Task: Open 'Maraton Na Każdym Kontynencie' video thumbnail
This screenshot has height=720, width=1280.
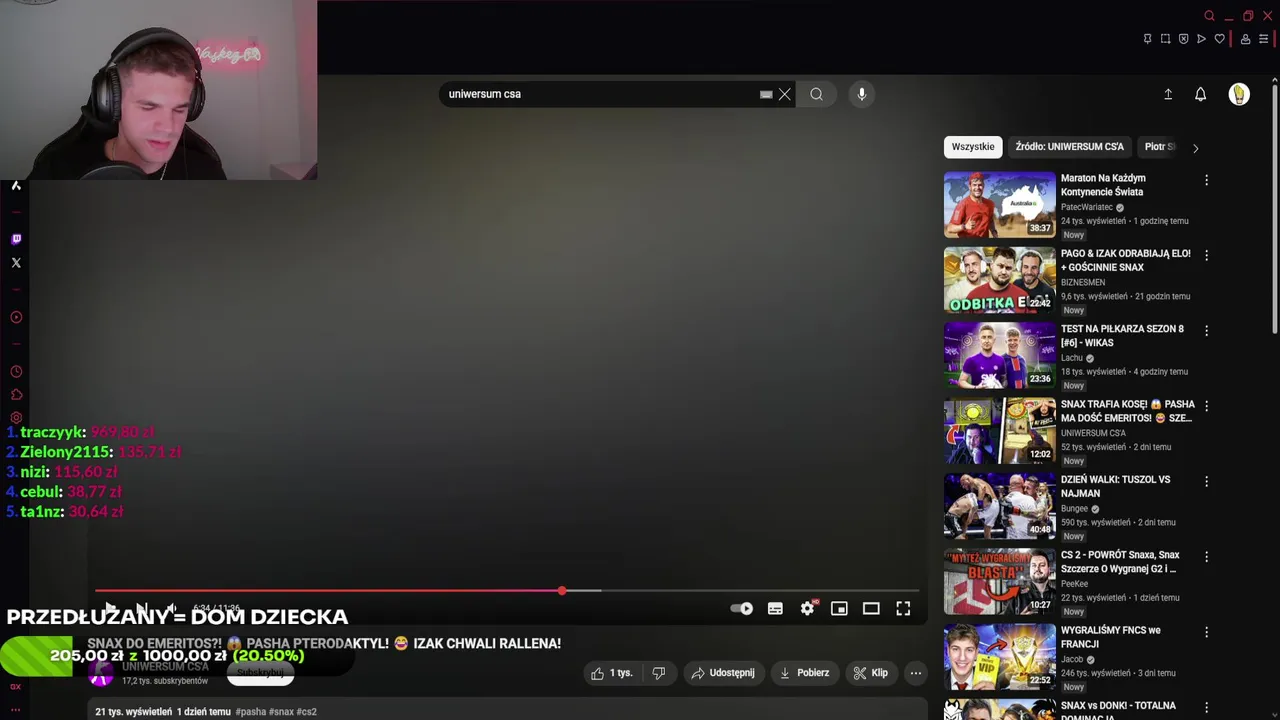Action: tap(999, 205)
